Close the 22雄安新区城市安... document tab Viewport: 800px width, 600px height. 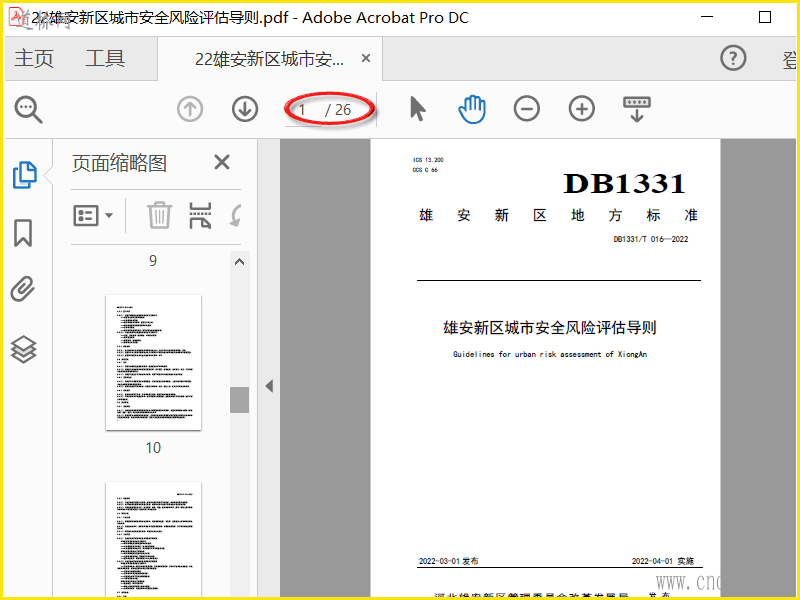click(366, 58)
